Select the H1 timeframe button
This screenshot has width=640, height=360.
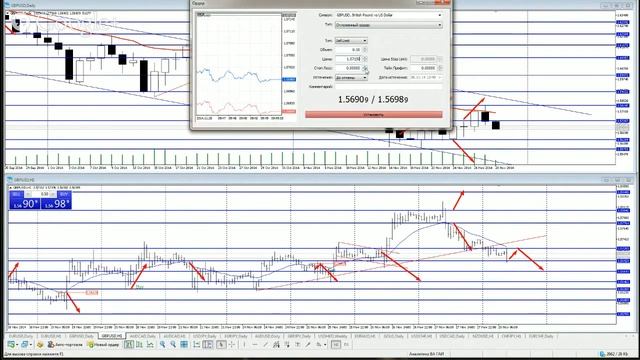(x=336, y=345)
